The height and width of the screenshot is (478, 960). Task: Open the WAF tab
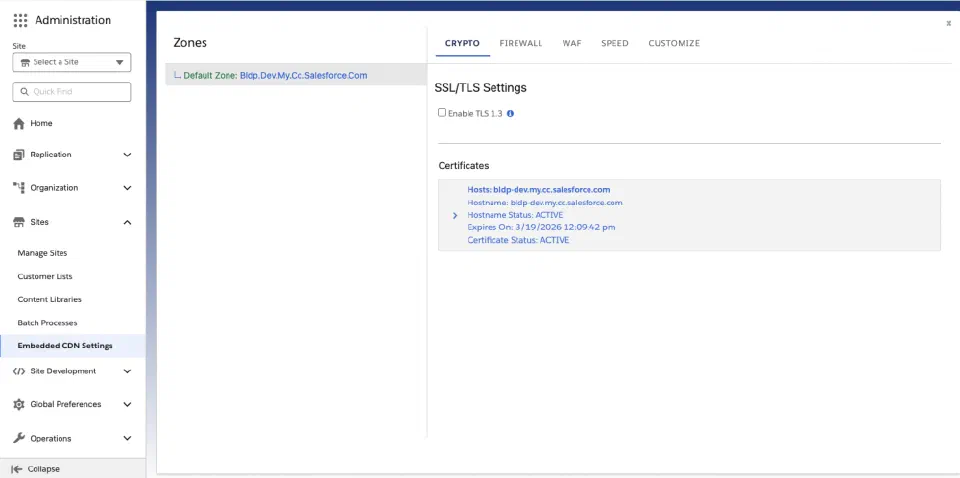(x=572, y=43)
